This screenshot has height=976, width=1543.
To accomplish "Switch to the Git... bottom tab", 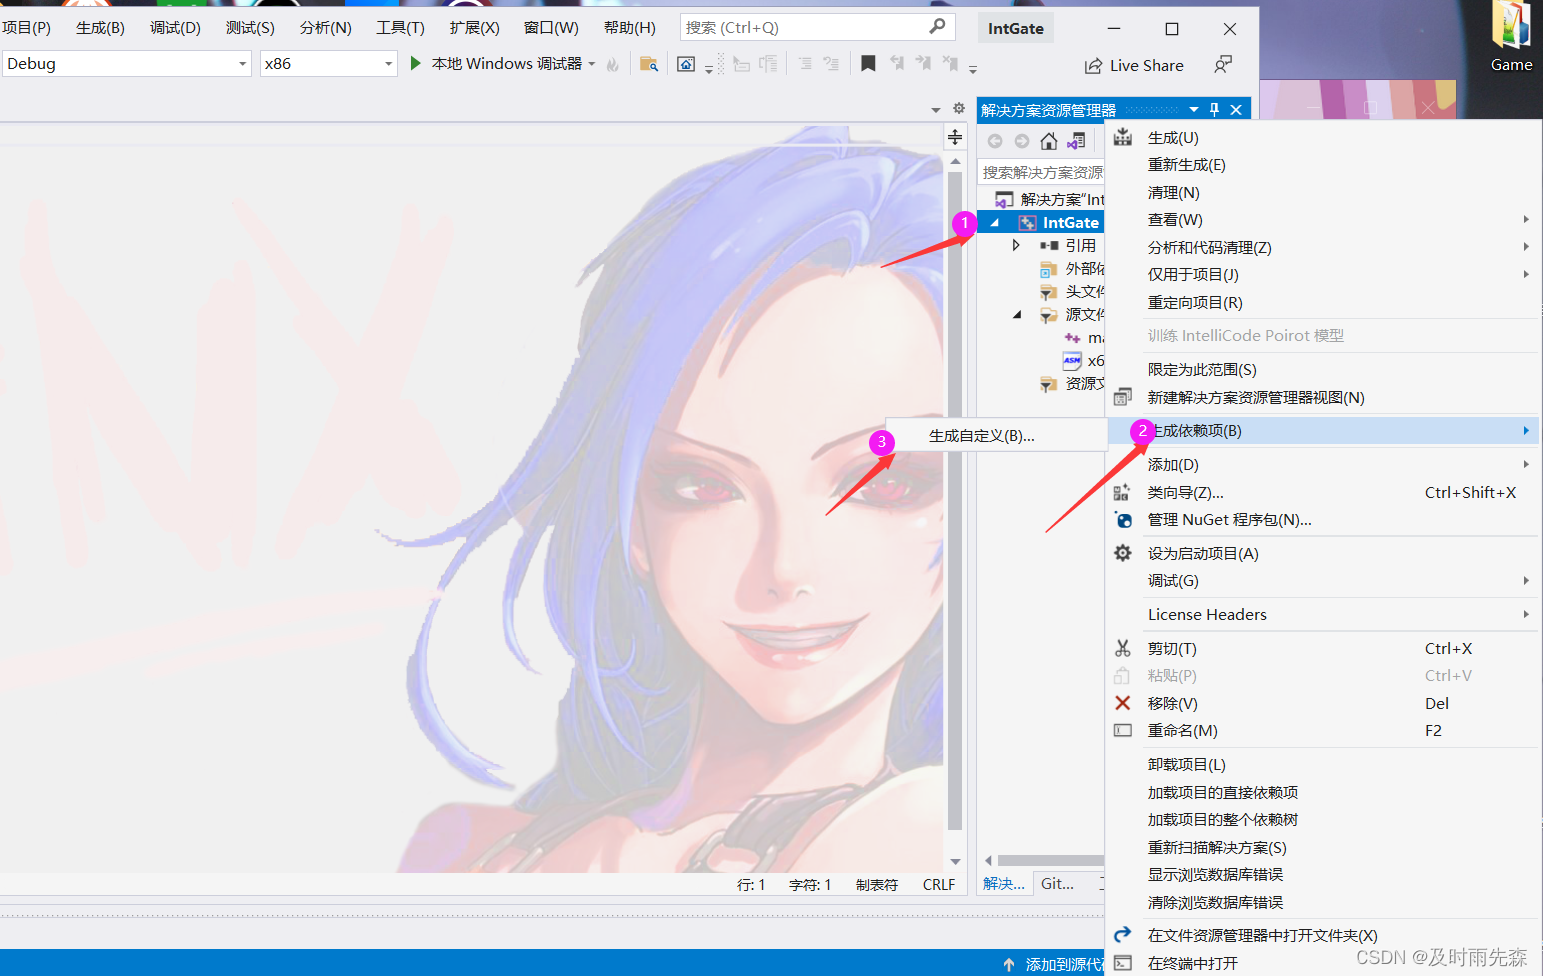I will tap(1057, 884).
